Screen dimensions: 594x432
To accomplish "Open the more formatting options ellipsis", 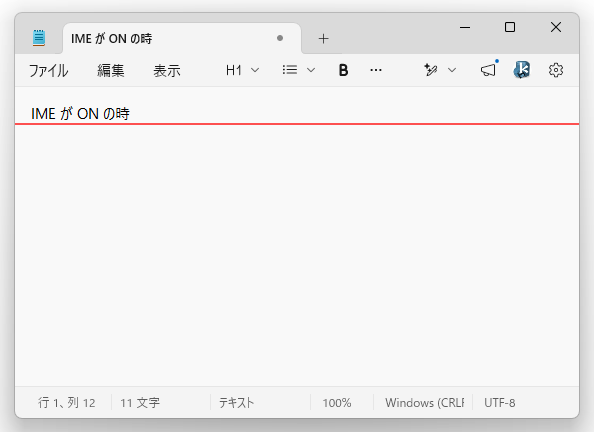I will click(x=376, y=70).
